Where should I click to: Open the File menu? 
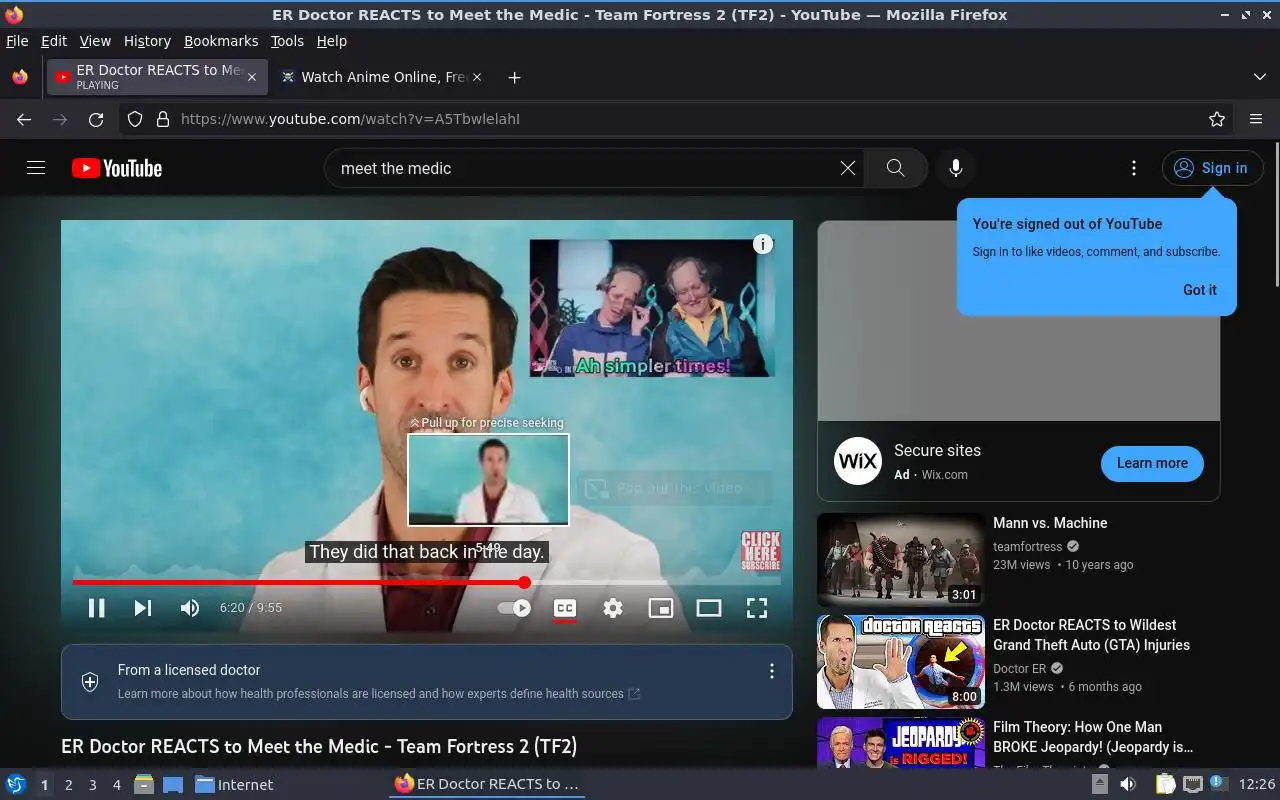coord(17,41)
